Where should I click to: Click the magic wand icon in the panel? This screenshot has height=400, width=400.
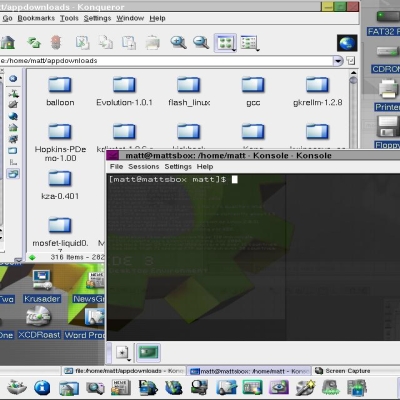(x=305, y=388)
